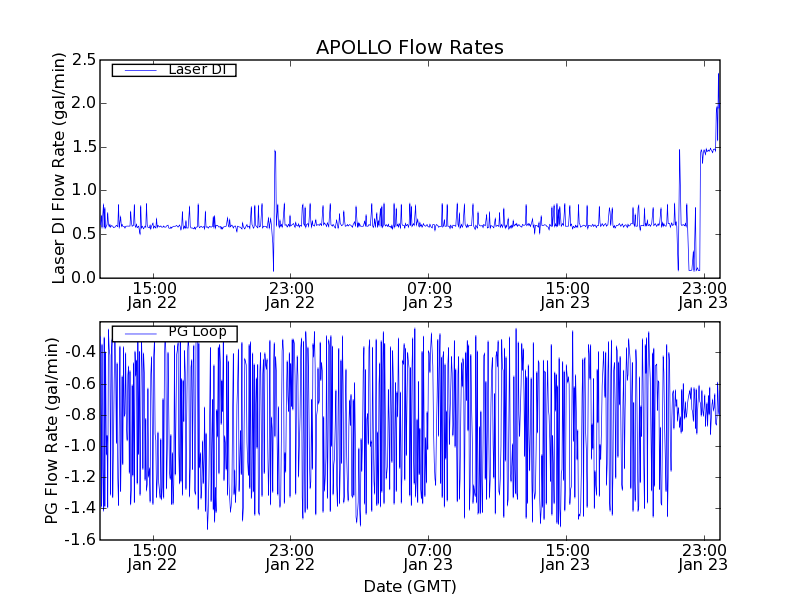Screen dimensions: 800x600
Task: Click the -0.4 tick on the PG axis
Action: point(78,352)
